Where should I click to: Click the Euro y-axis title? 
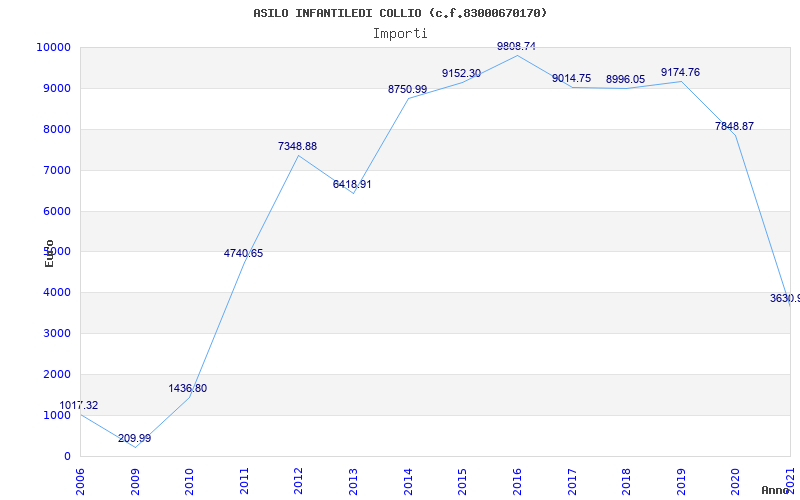point(49,253)
